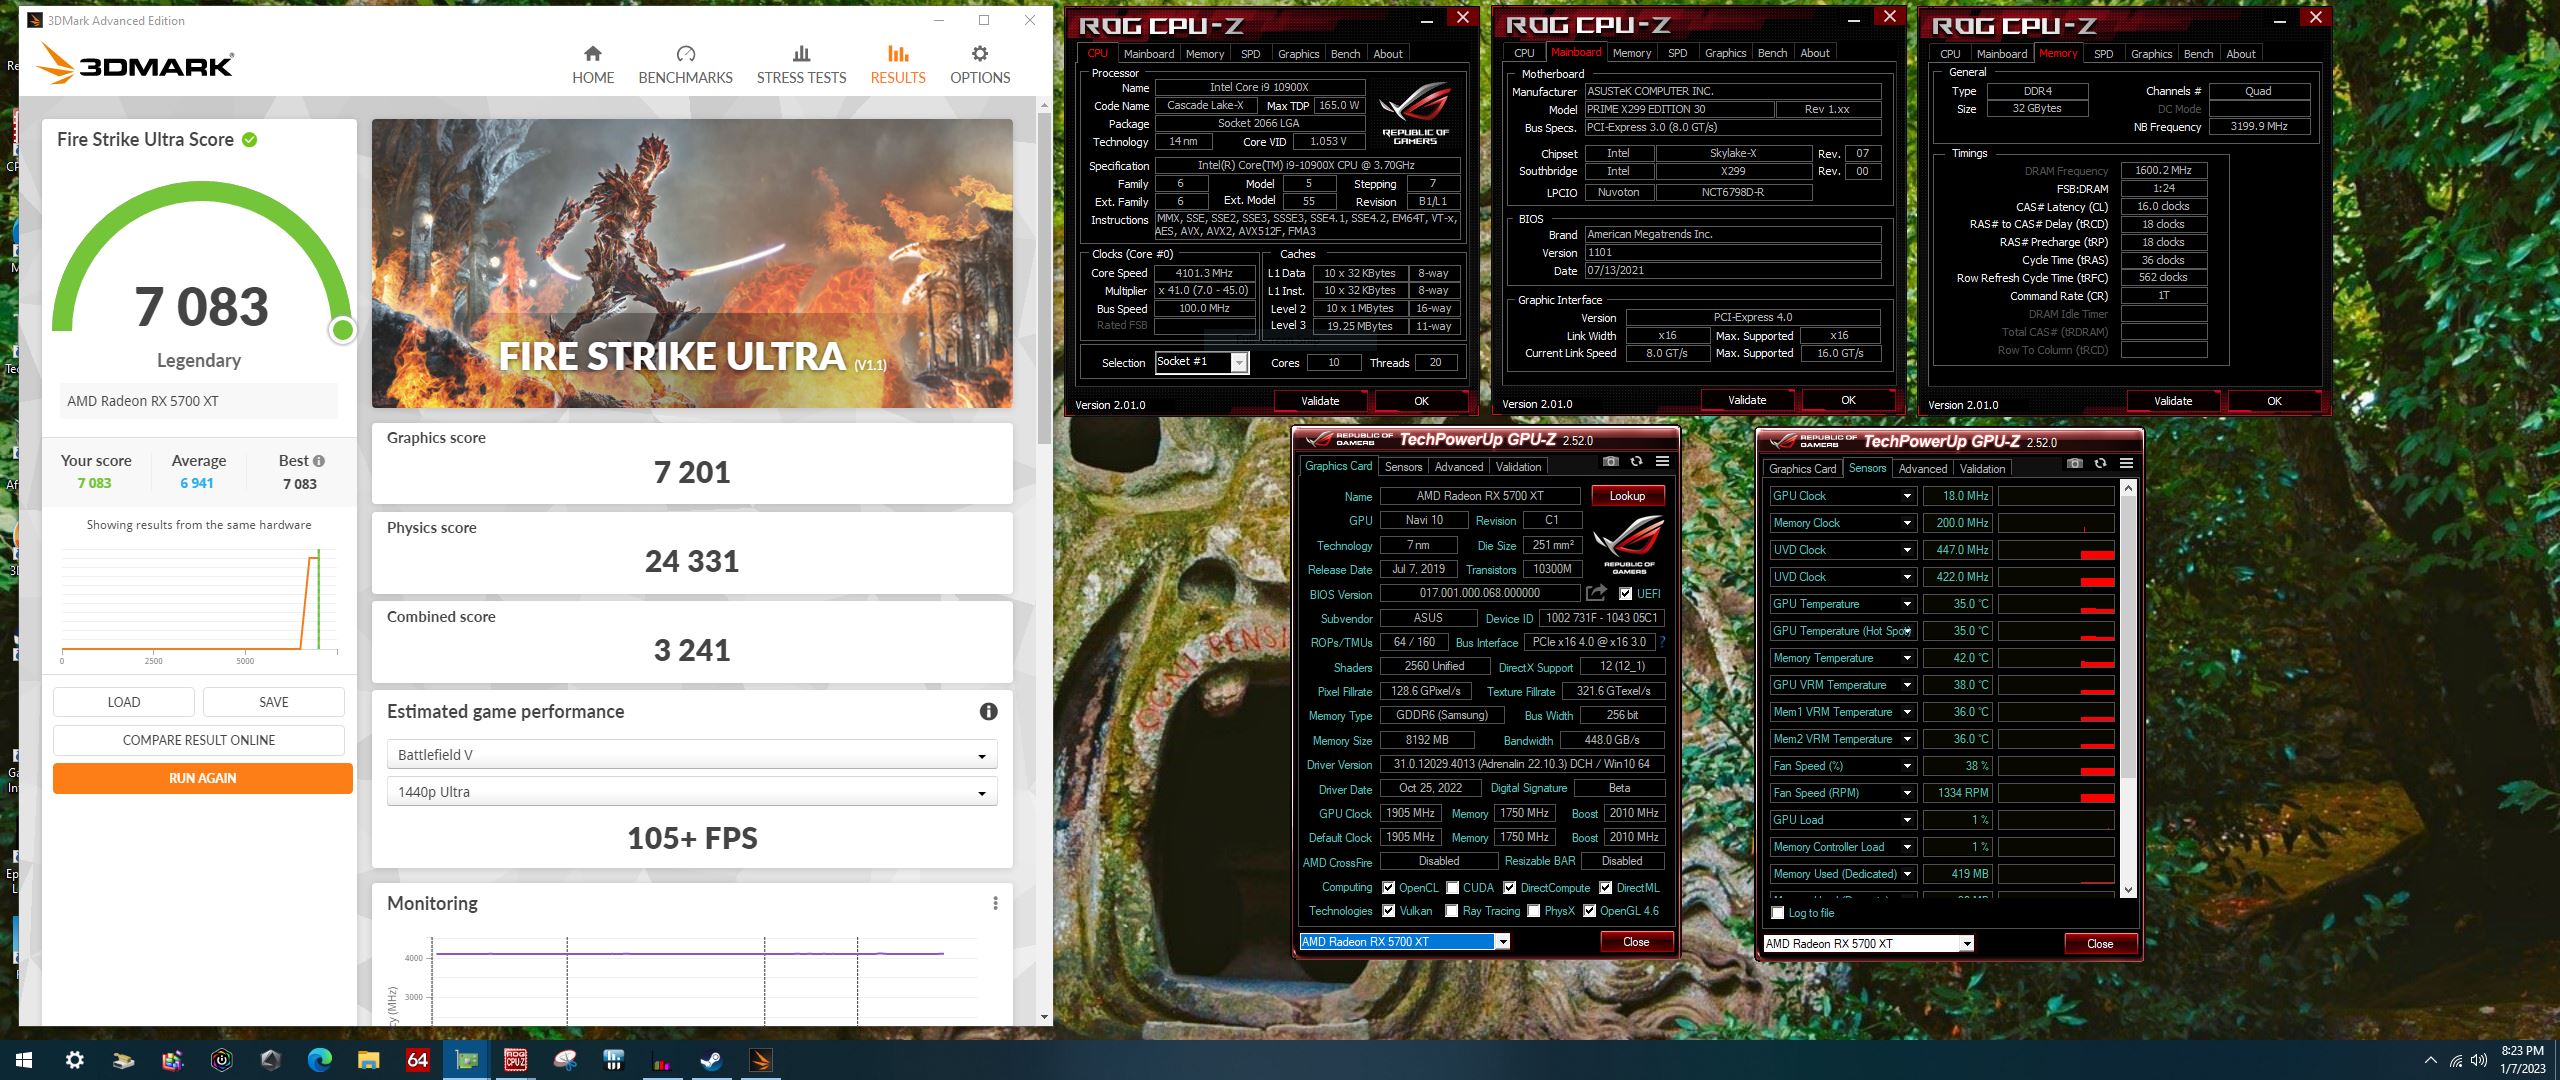Open AIDA64 taskbar icon
The height and width of the screenshot is (1080, 2560).
(x=418, y=1060)
